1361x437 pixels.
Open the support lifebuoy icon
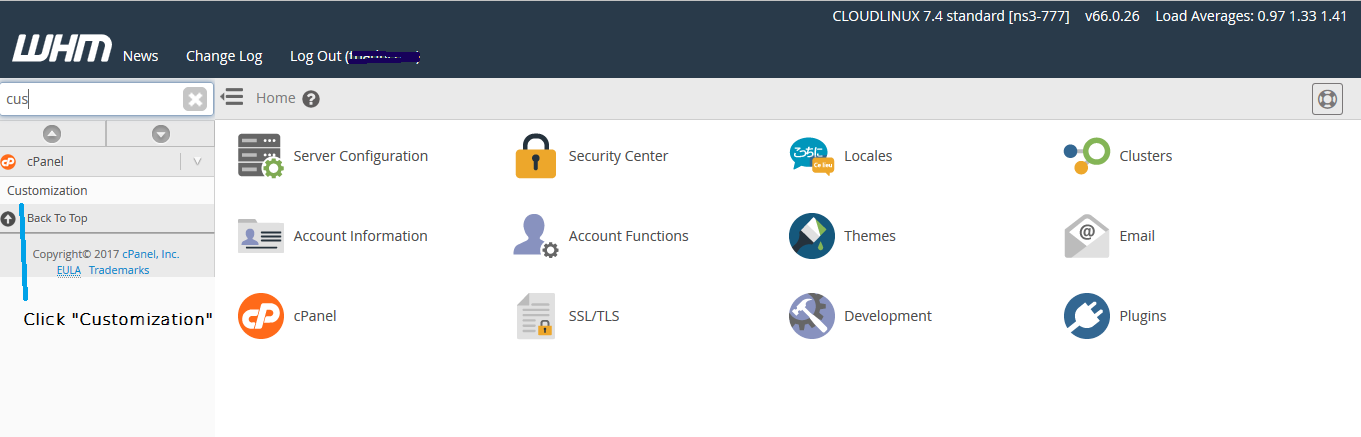[1327, 99]
